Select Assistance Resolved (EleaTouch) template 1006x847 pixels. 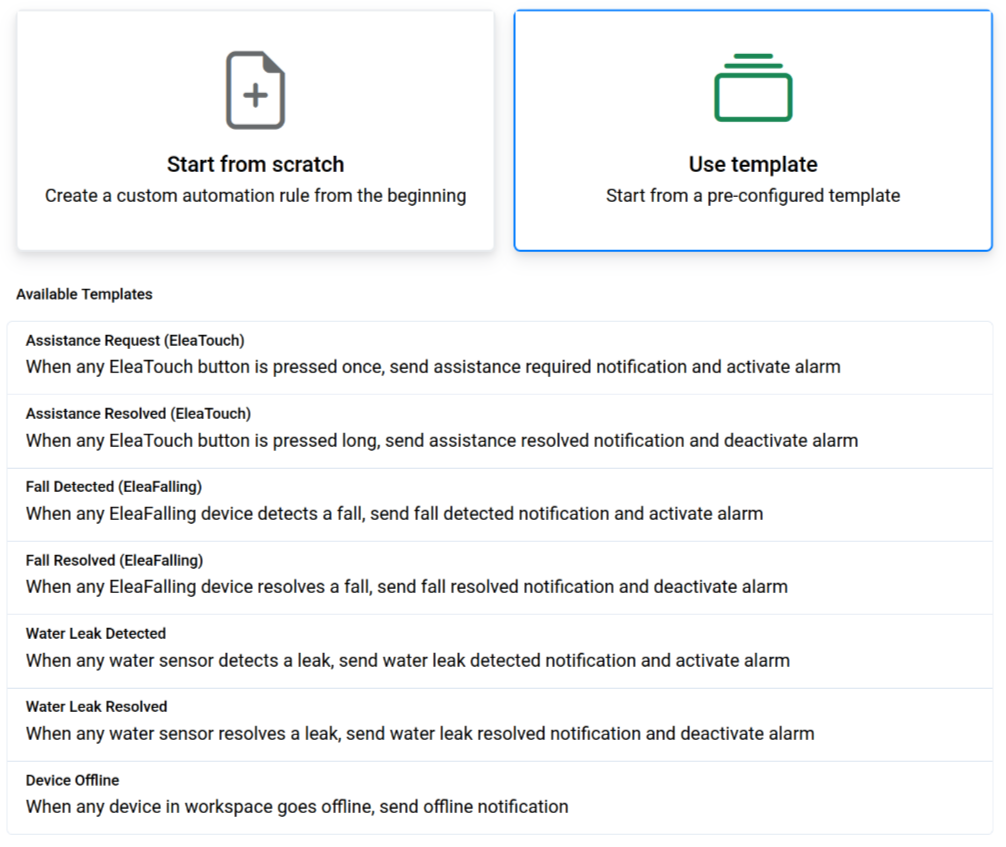[x=138, y=414]
